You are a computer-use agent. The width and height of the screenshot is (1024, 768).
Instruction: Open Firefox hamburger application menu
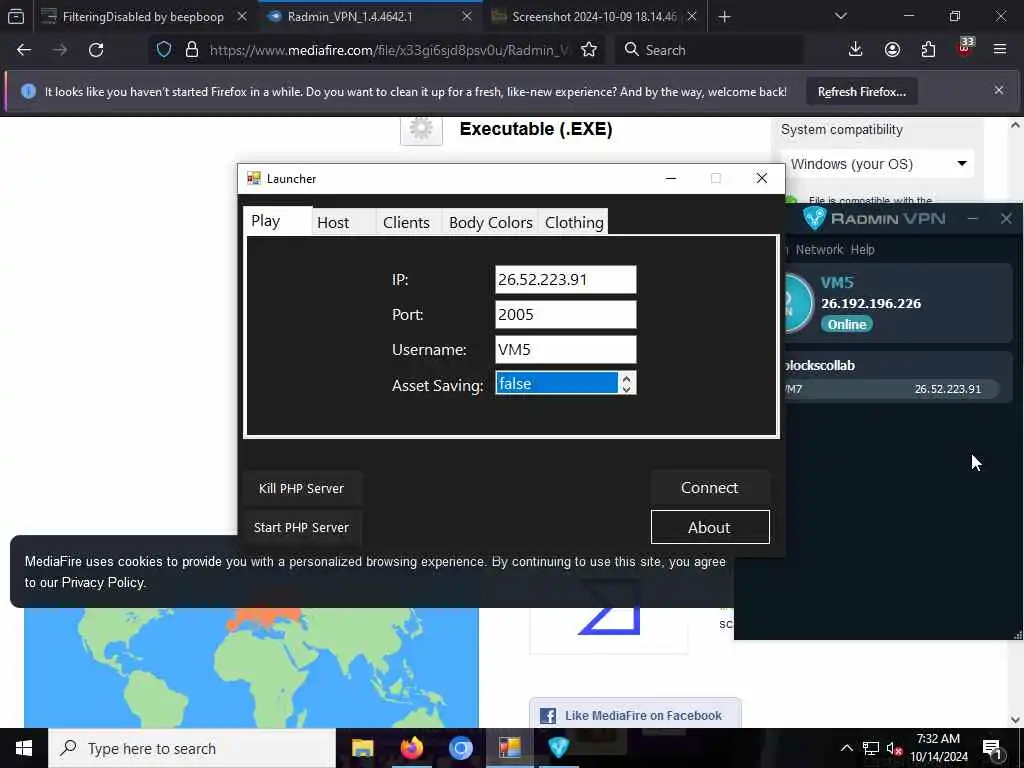[999, 50]
